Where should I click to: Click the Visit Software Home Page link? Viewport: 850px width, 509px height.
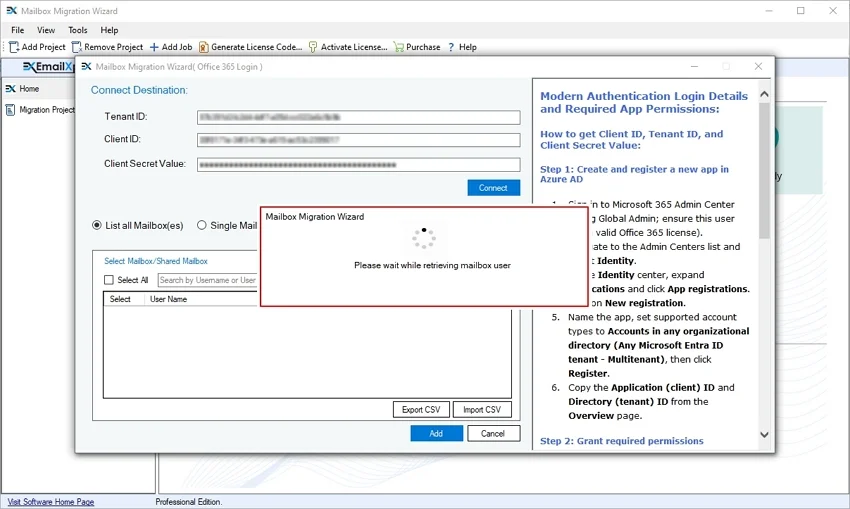point(51,502)
